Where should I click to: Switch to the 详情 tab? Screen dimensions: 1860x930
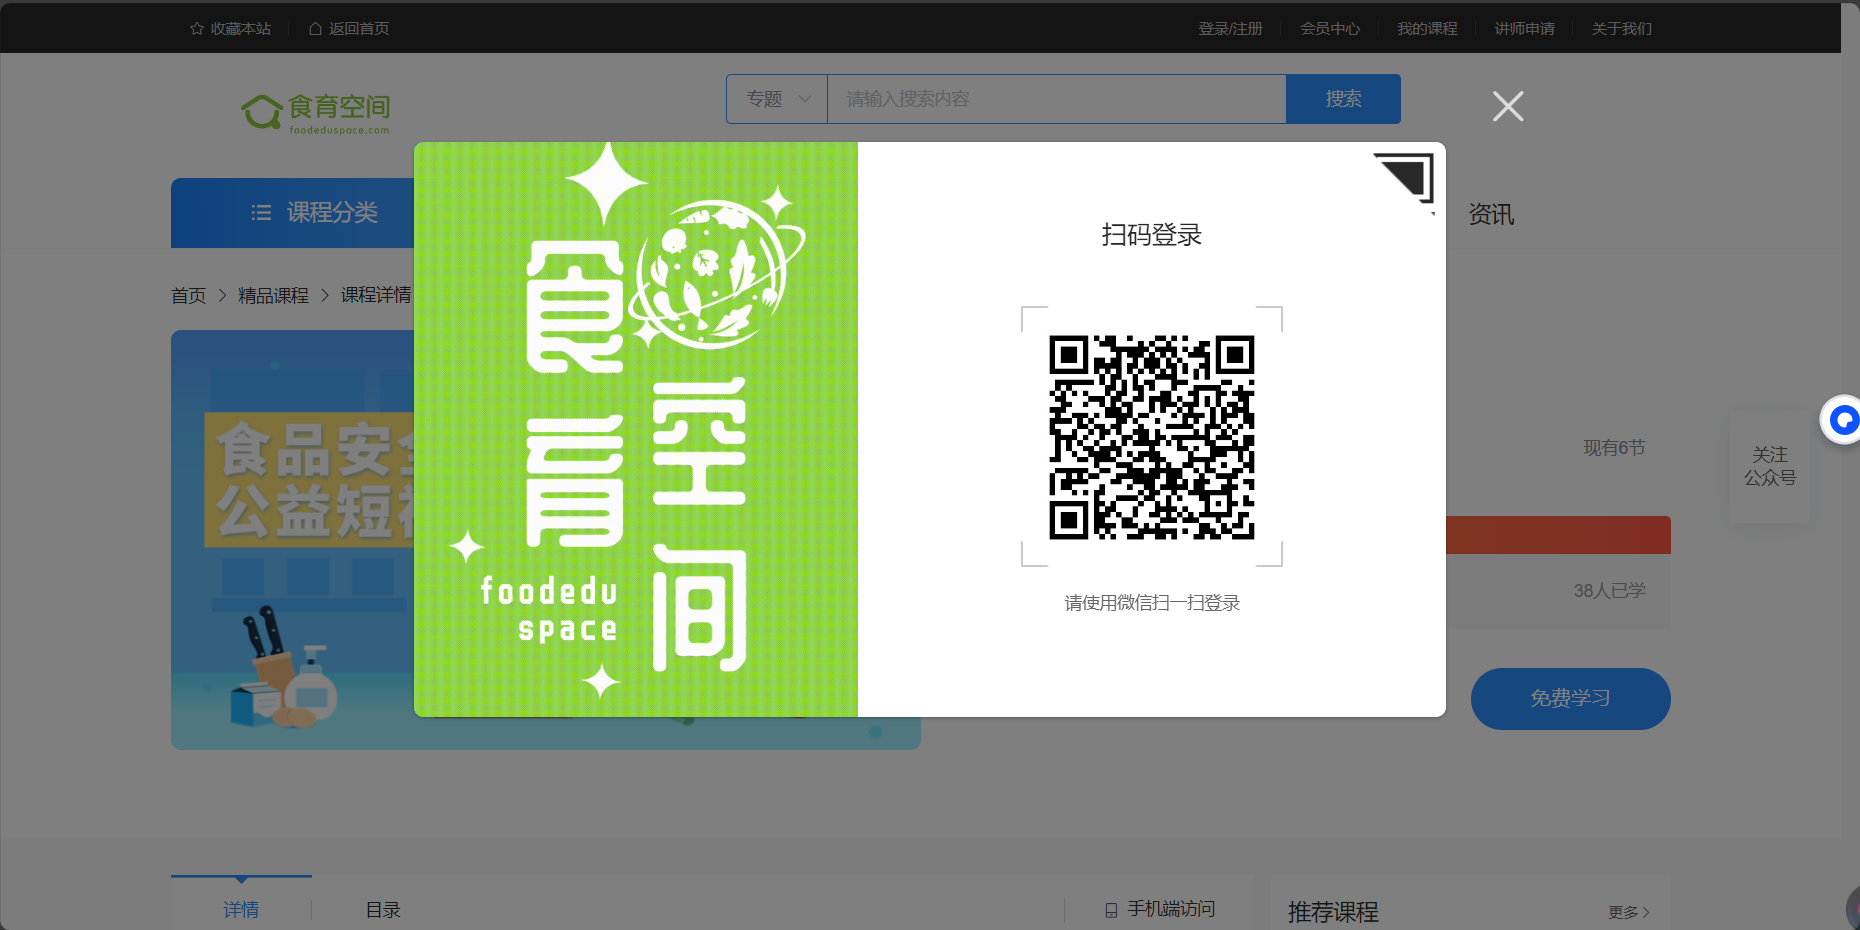click(x=241, y=908)
